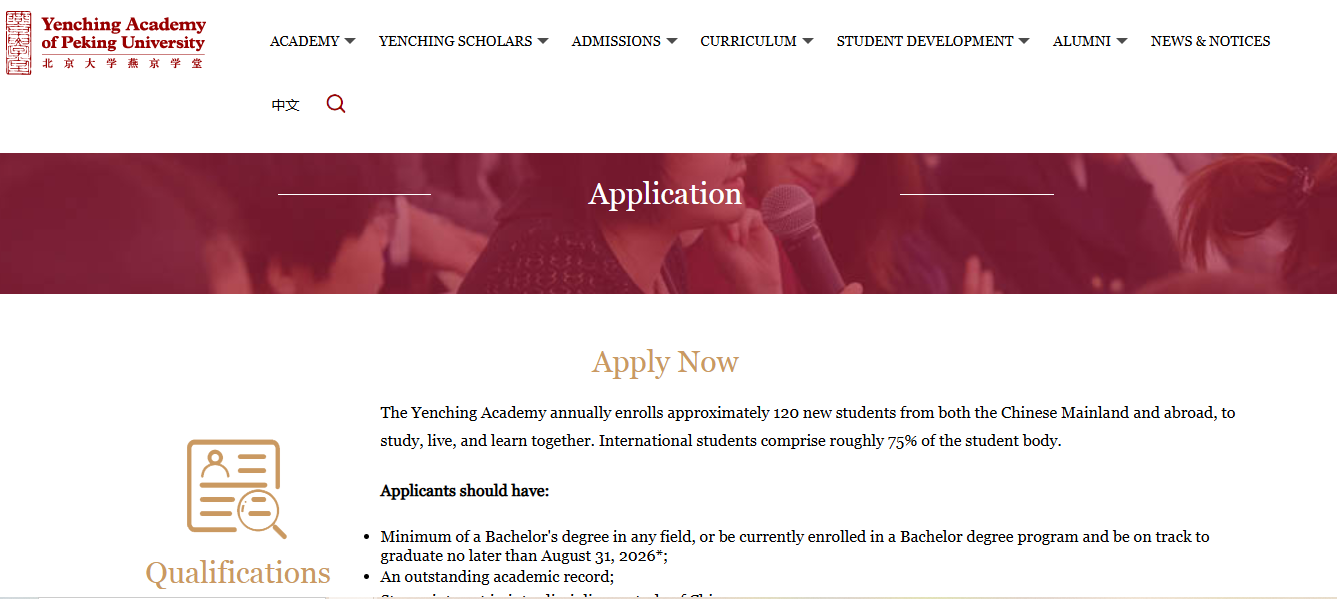The image size is (1337, 599).
Task: Click the Qualifications document icon
Action: tap(236, 488)
